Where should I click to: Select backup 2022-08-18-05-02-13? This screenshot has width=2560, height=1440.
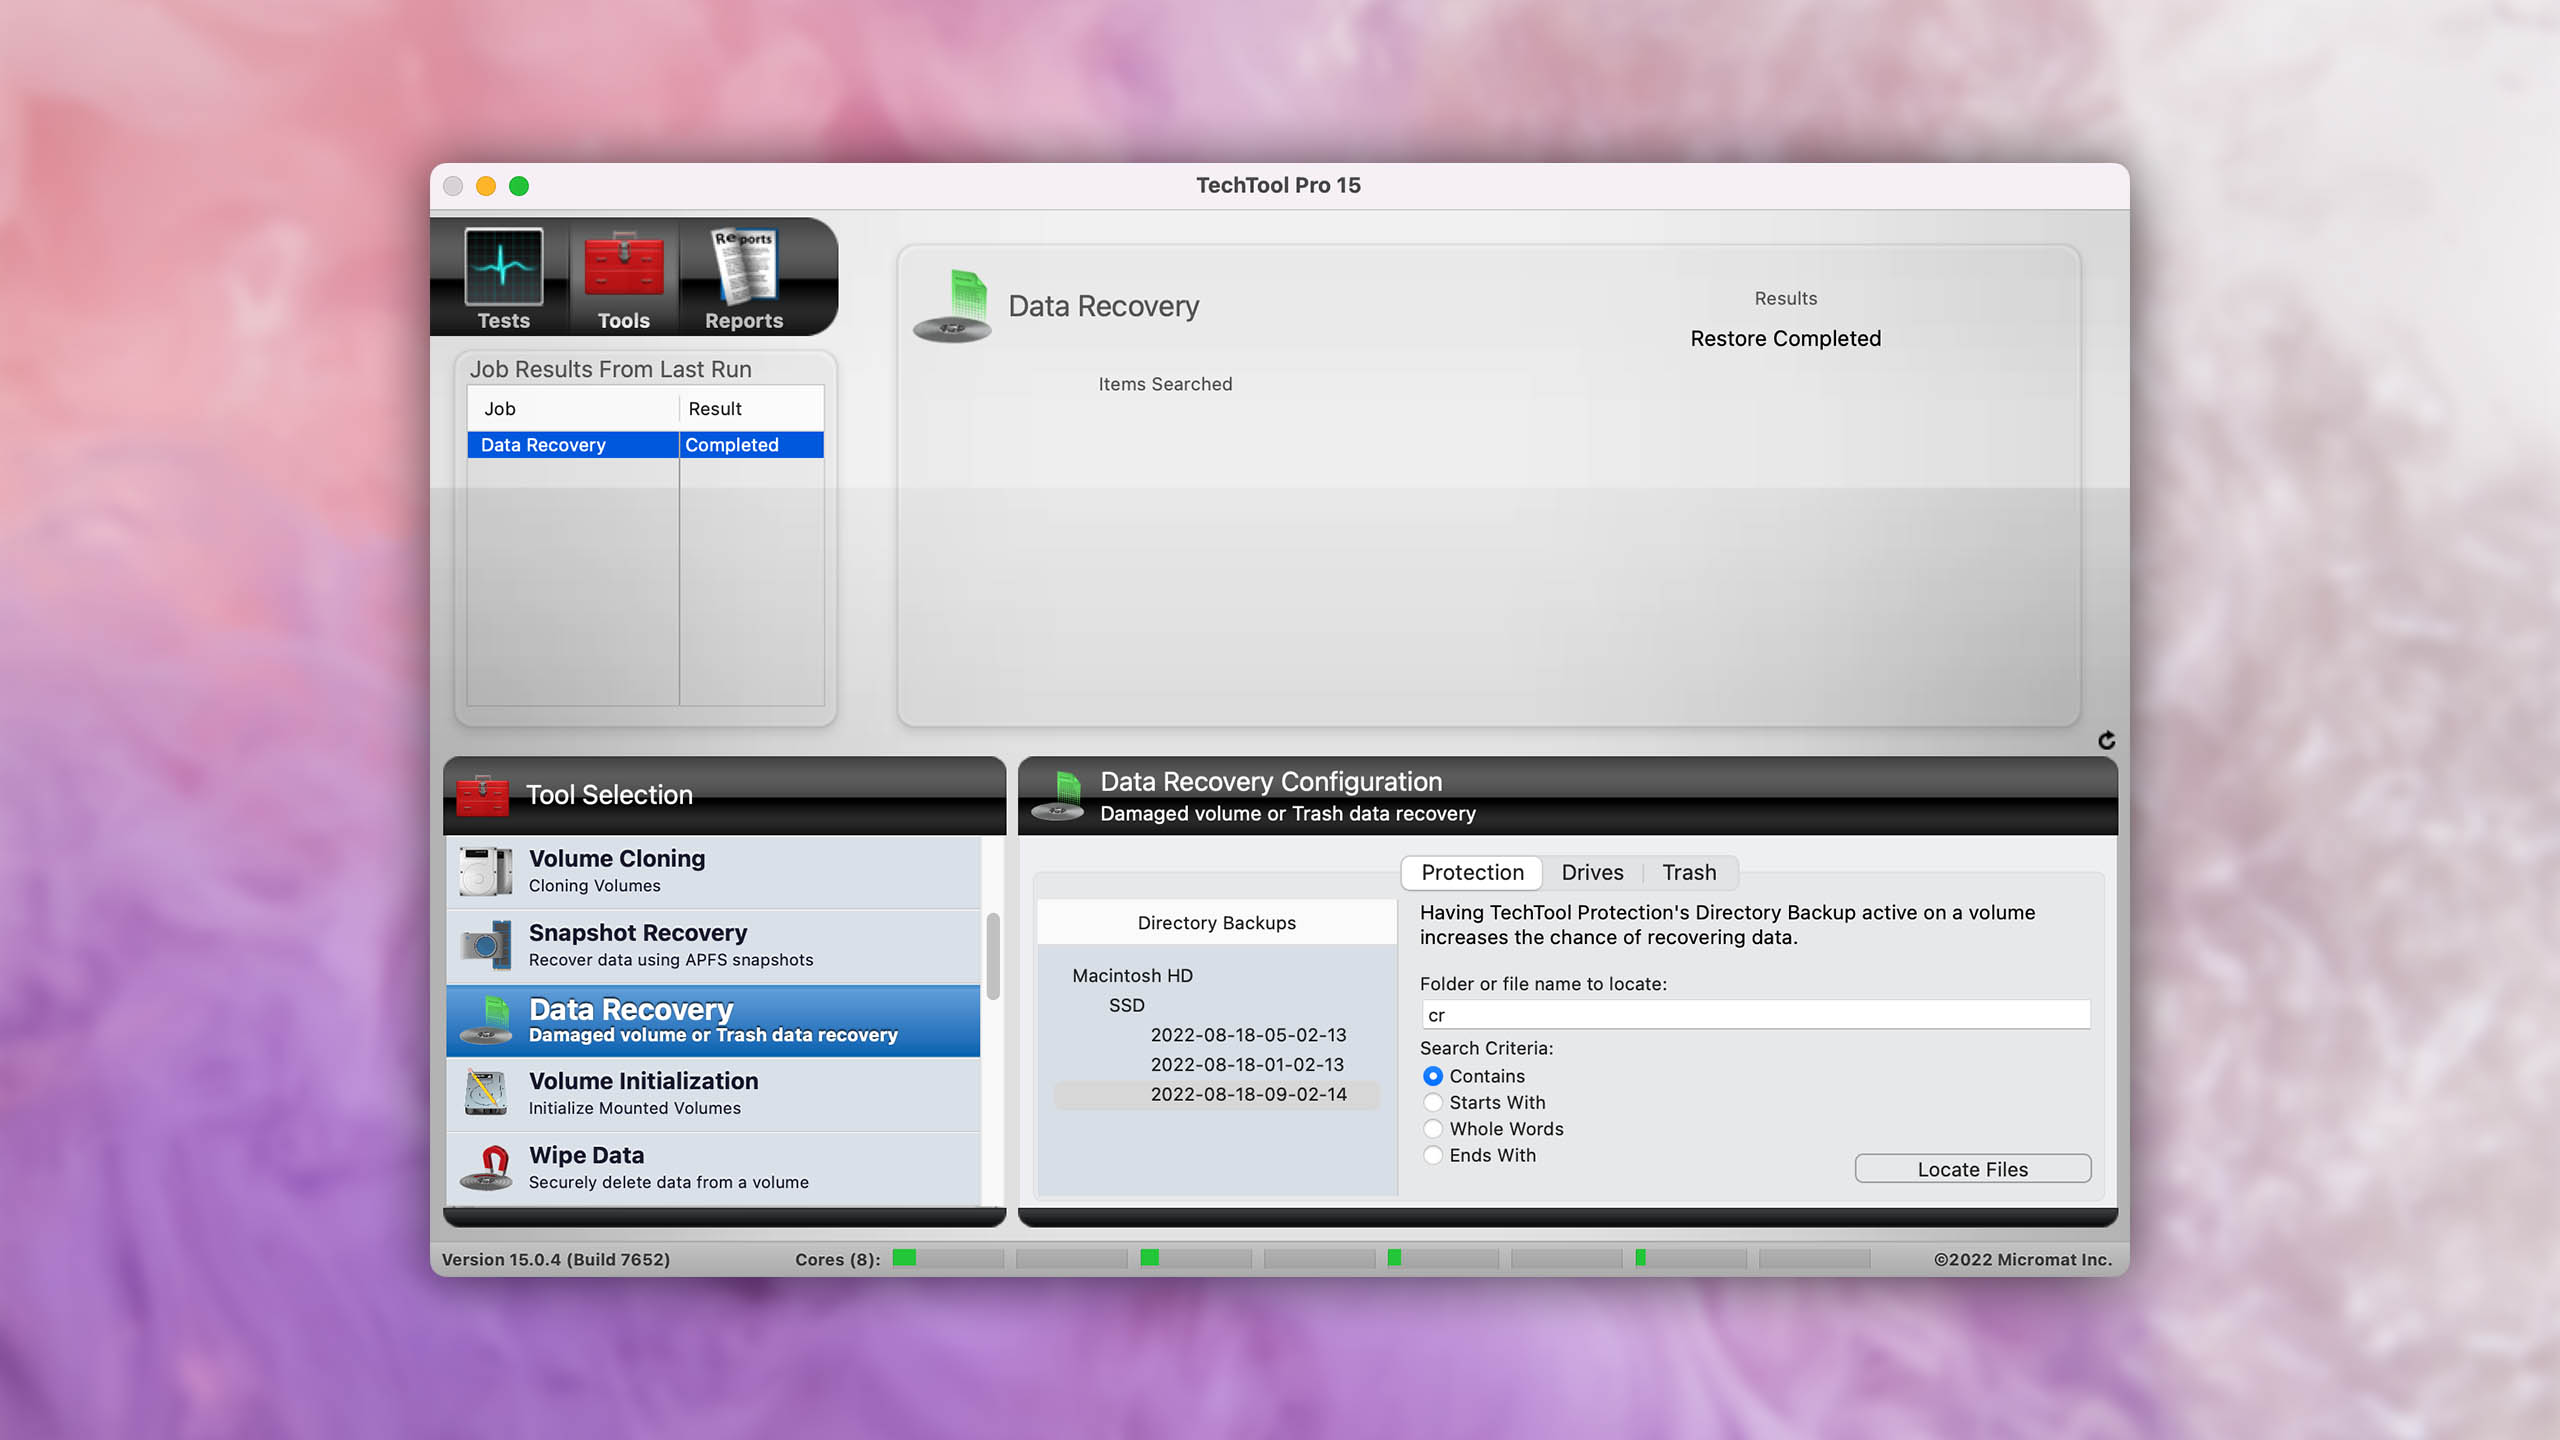[1248, 1035]
